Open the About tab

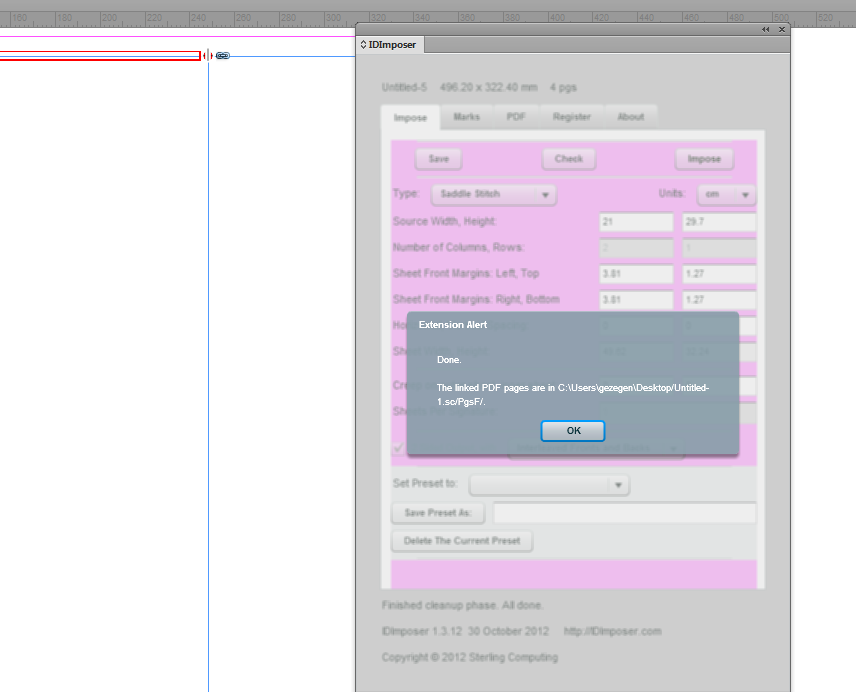(x=631, y=116)
